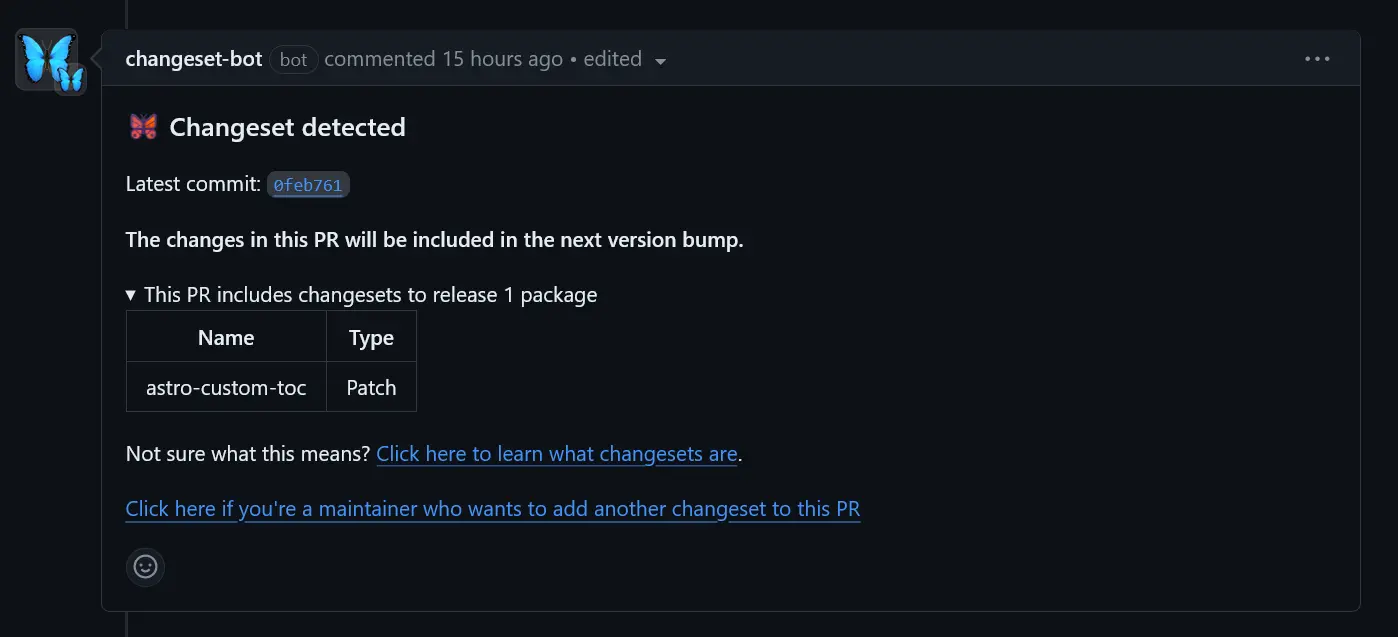Image resolution: width=1398 pixels, height=637 pixels.
Task: Click the "Type" column header
Action: click(371, 338)
